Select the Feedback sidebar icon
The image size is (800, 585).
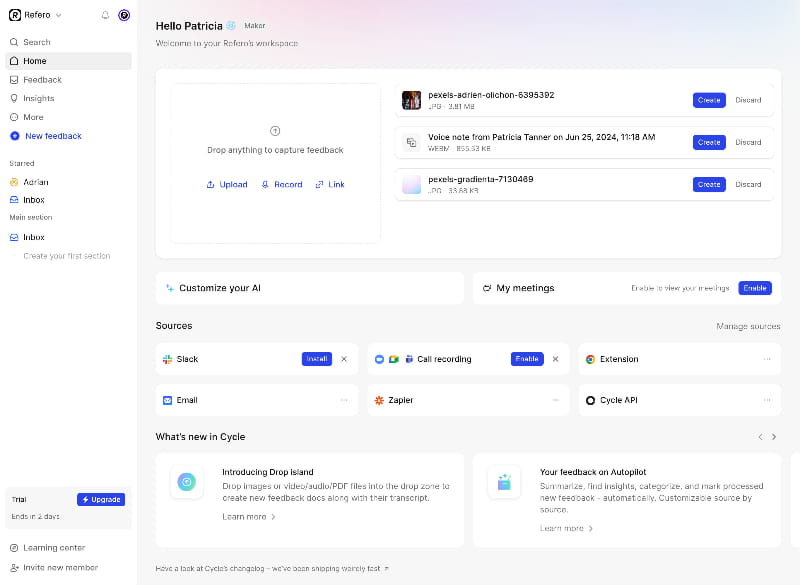point(16,79)
